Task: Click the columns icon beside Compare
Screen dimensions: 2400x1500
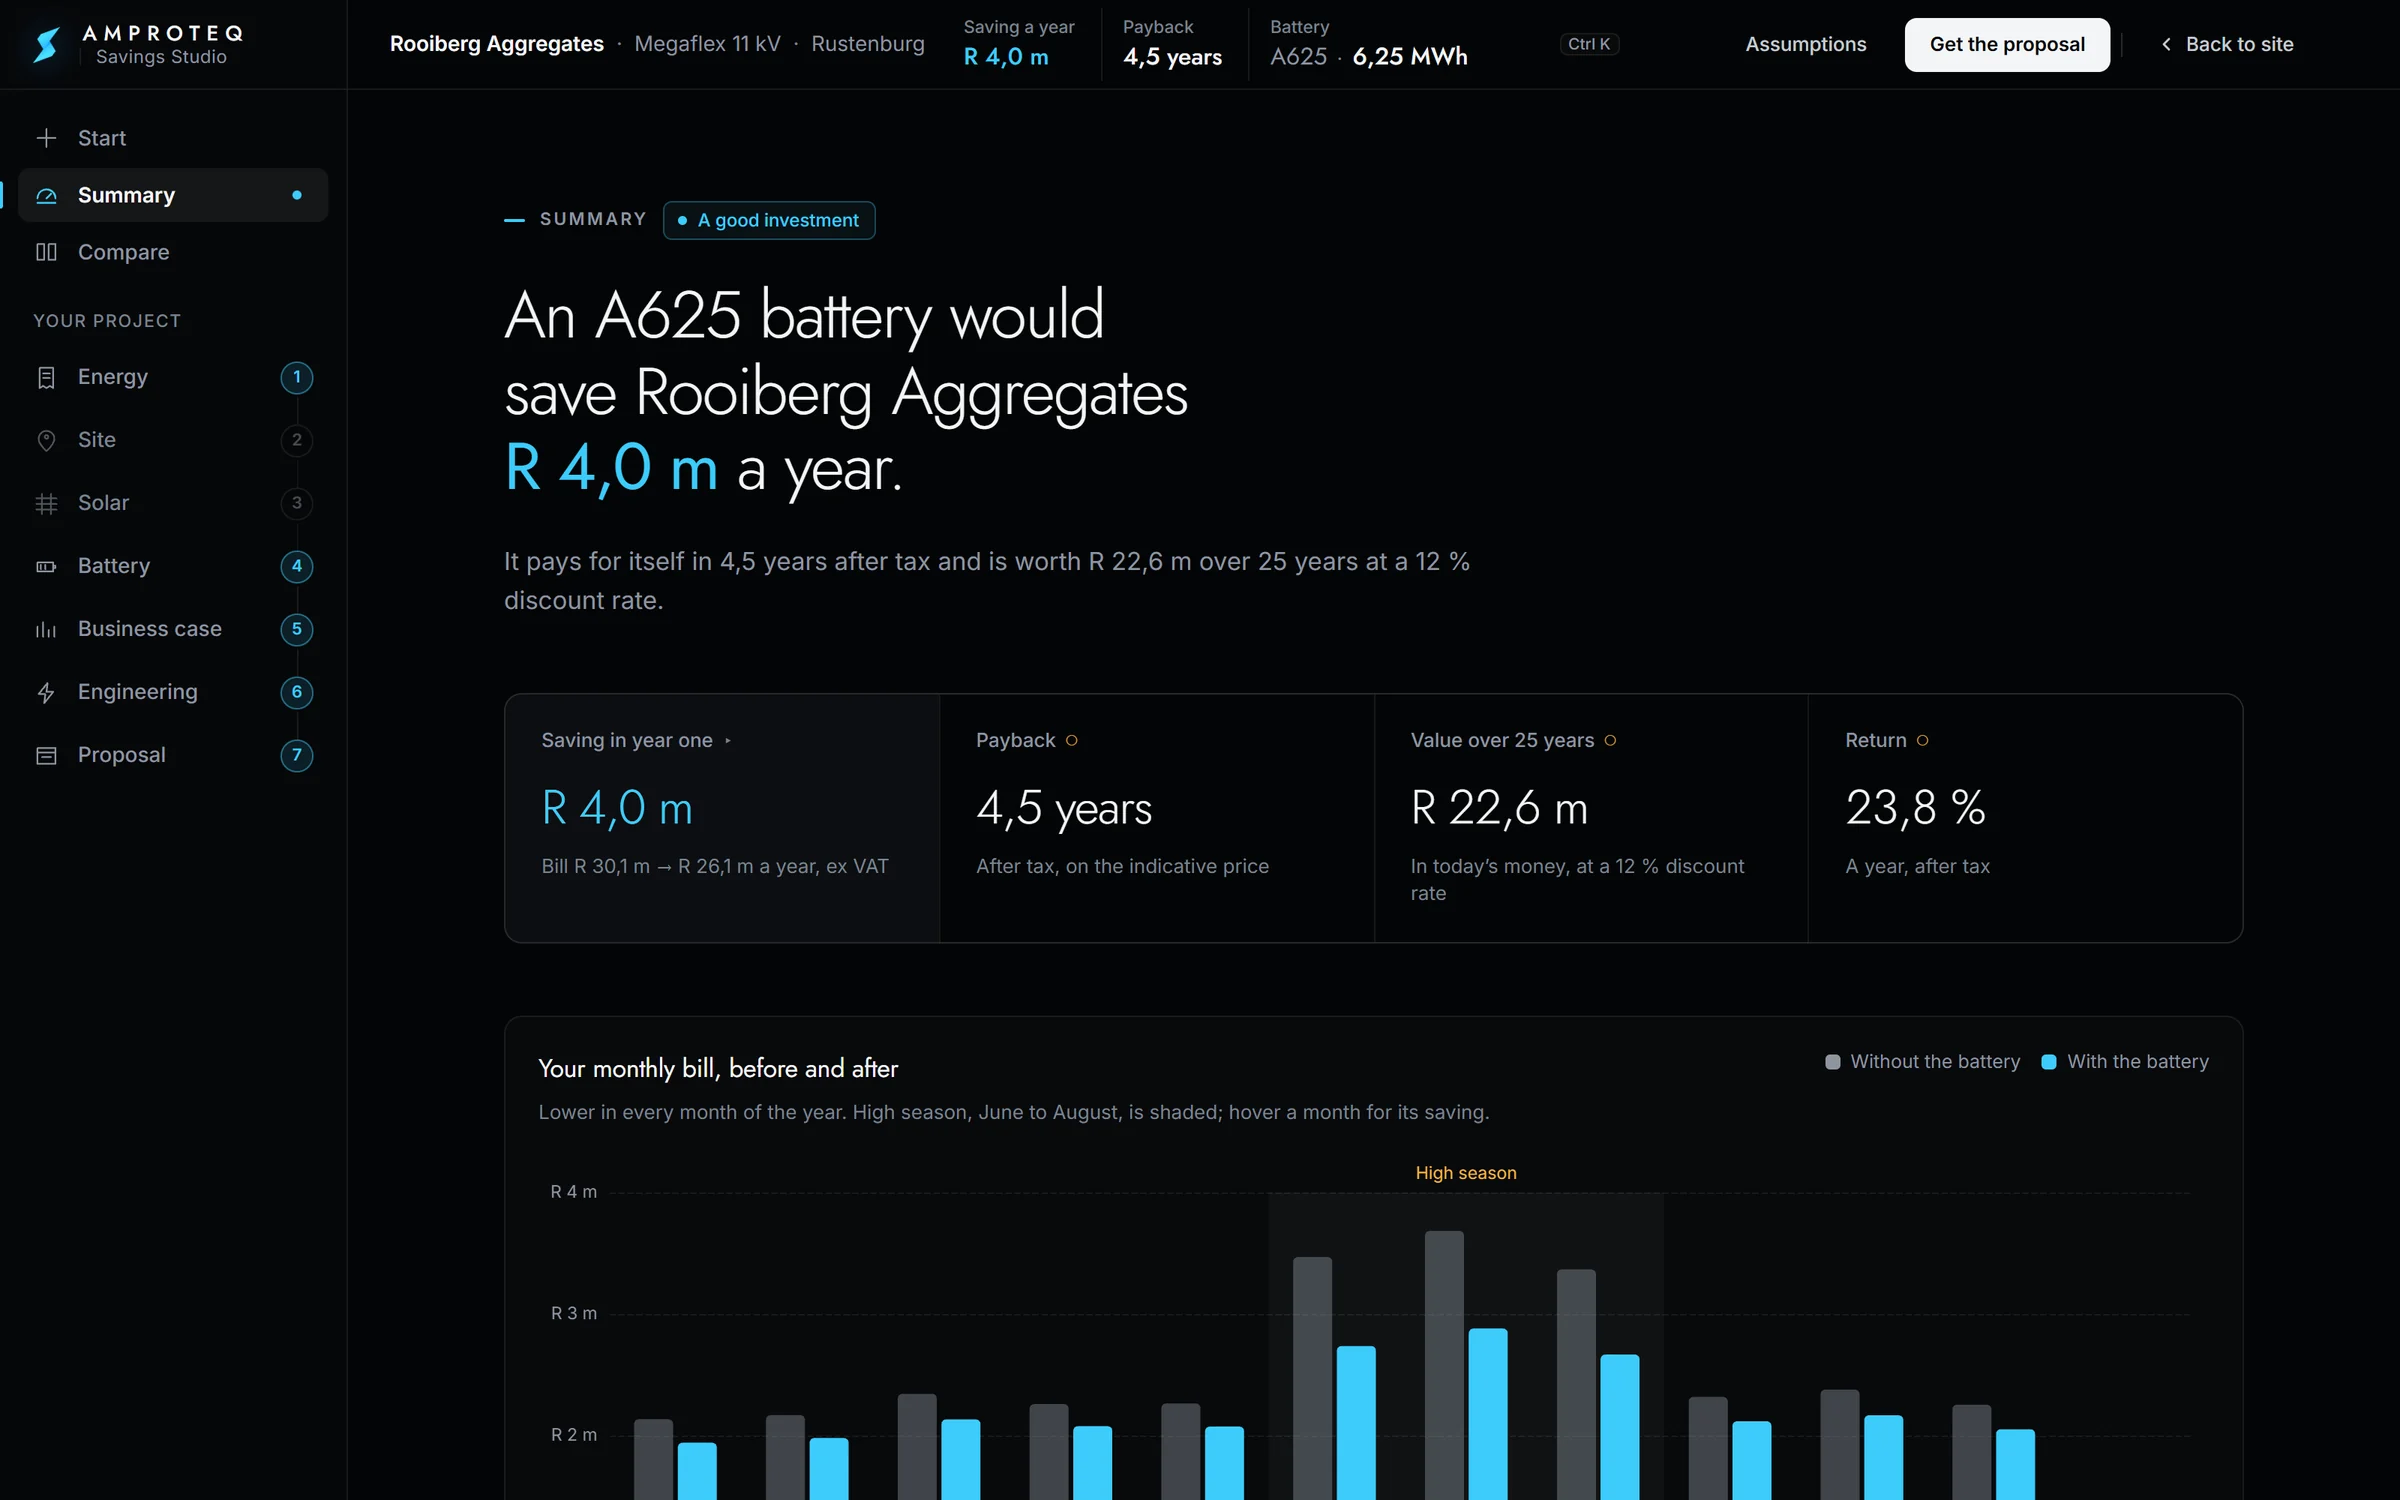Action: point(46,252)
